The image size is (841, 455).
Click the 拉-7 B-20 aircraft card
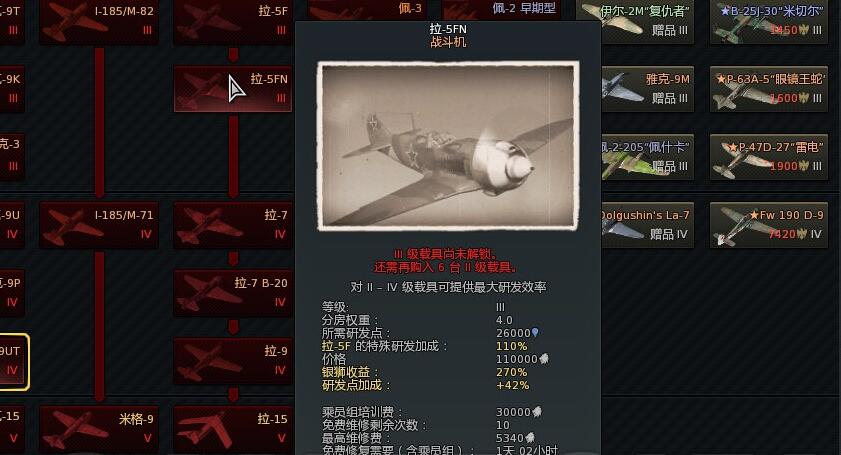233,293
